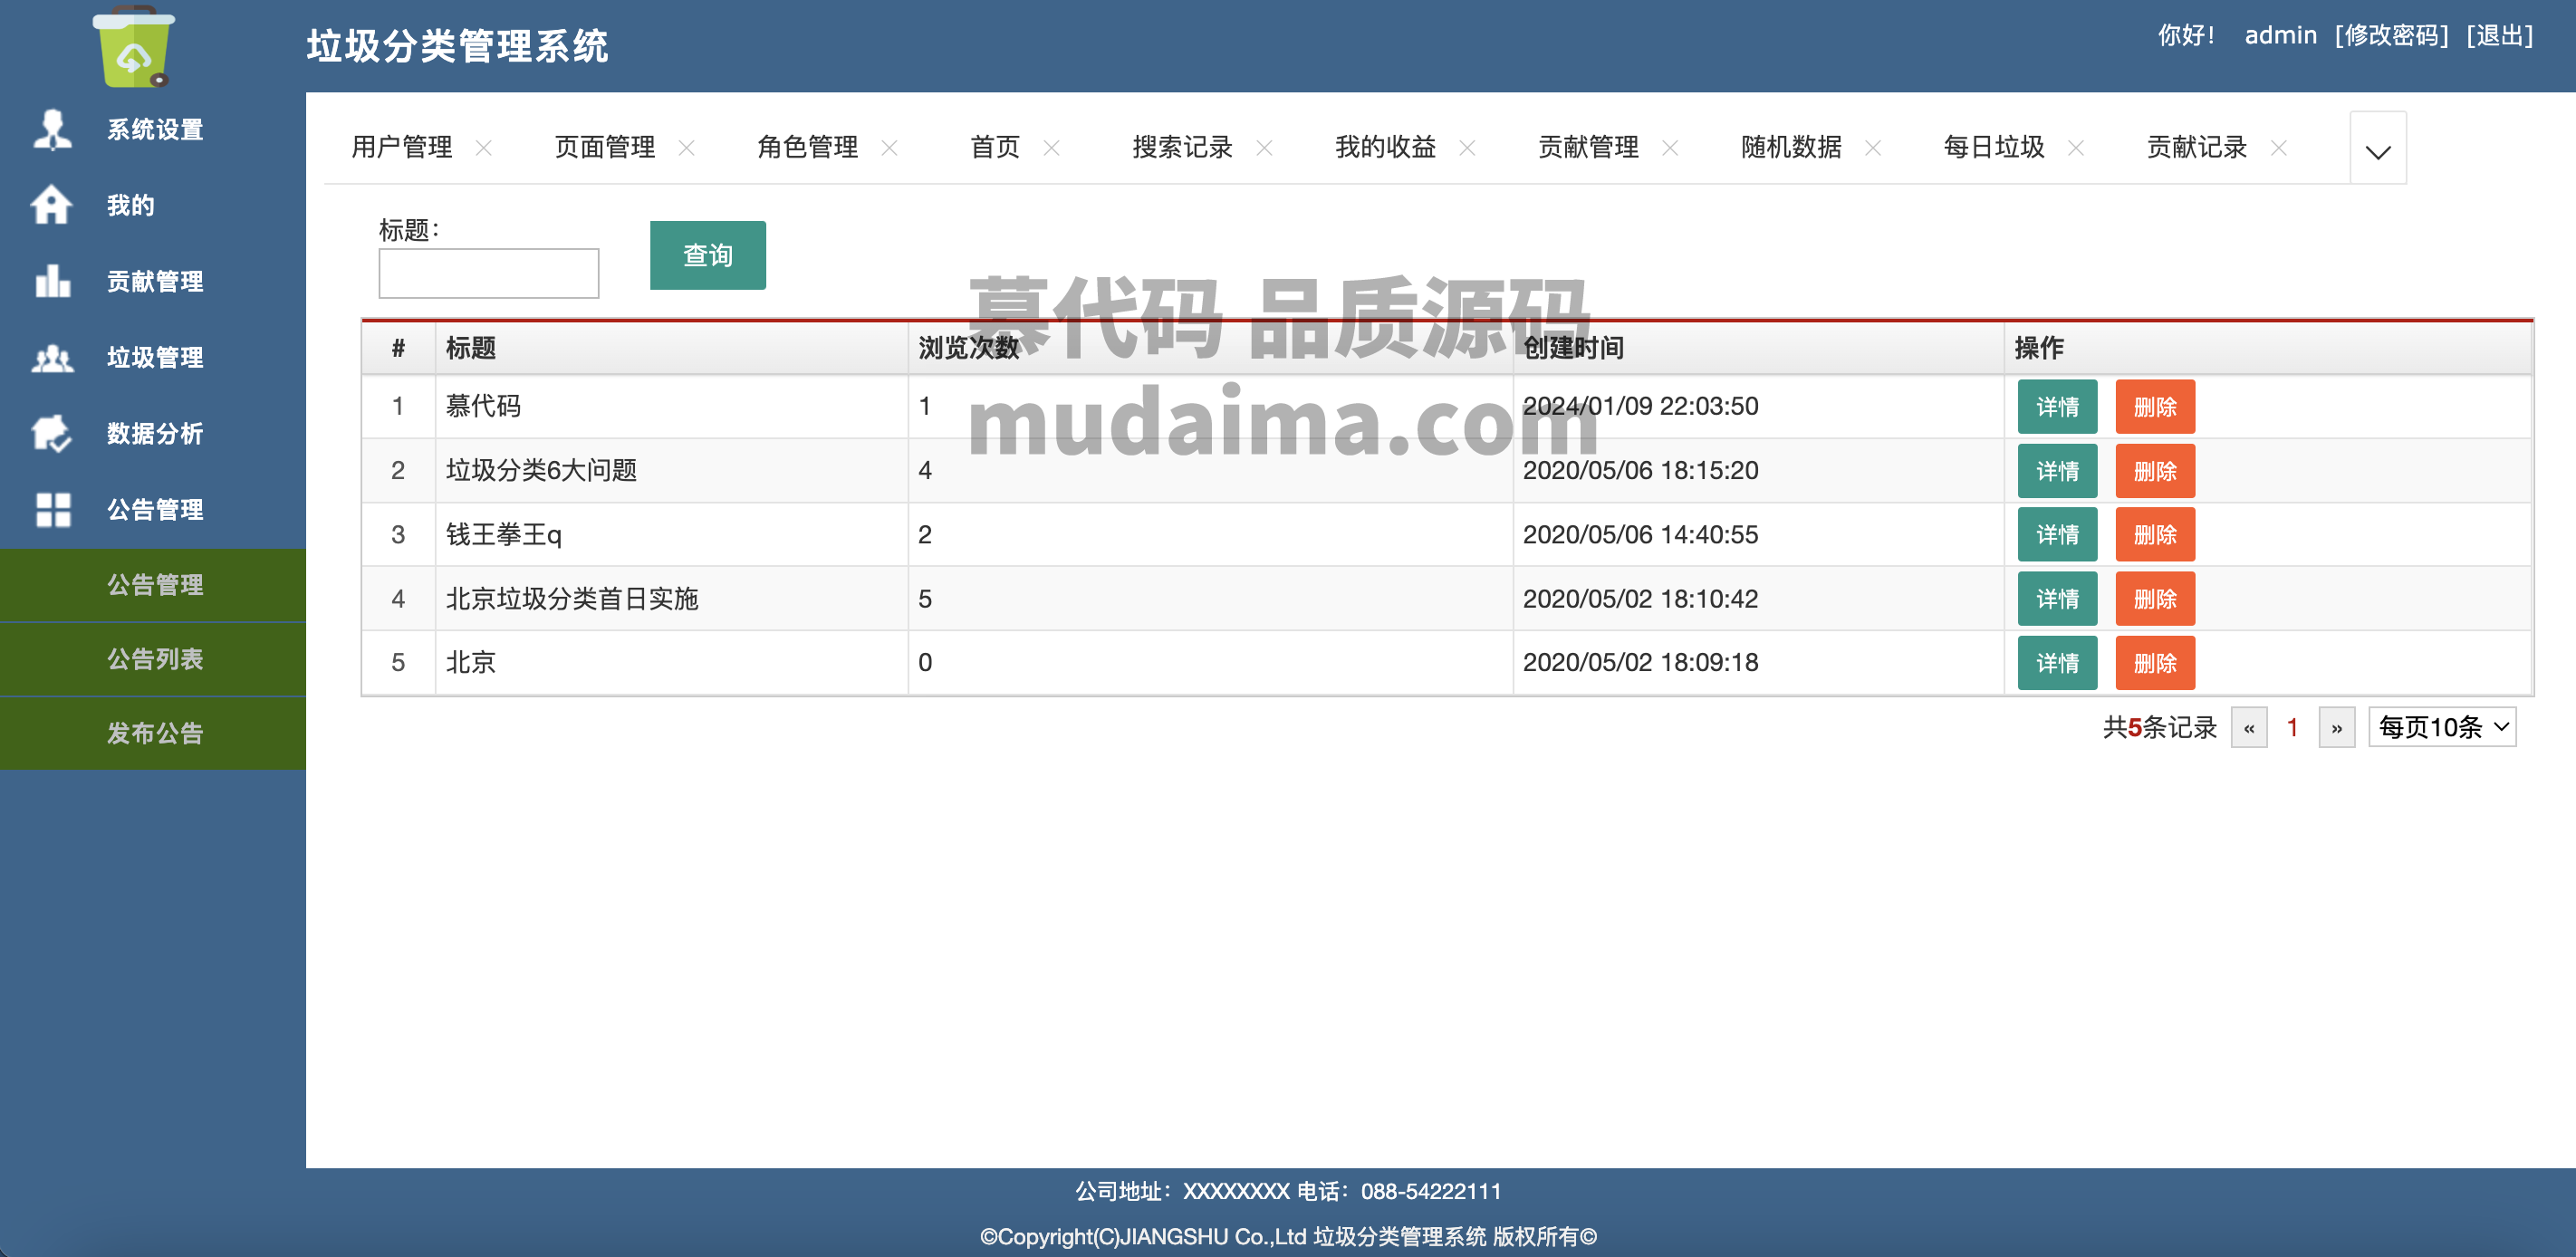Image resolution: width=2576 pixels, height=1257 pixels.
Task: Select the 公告管理 green submenu item
Action: (x=153, y=585)
